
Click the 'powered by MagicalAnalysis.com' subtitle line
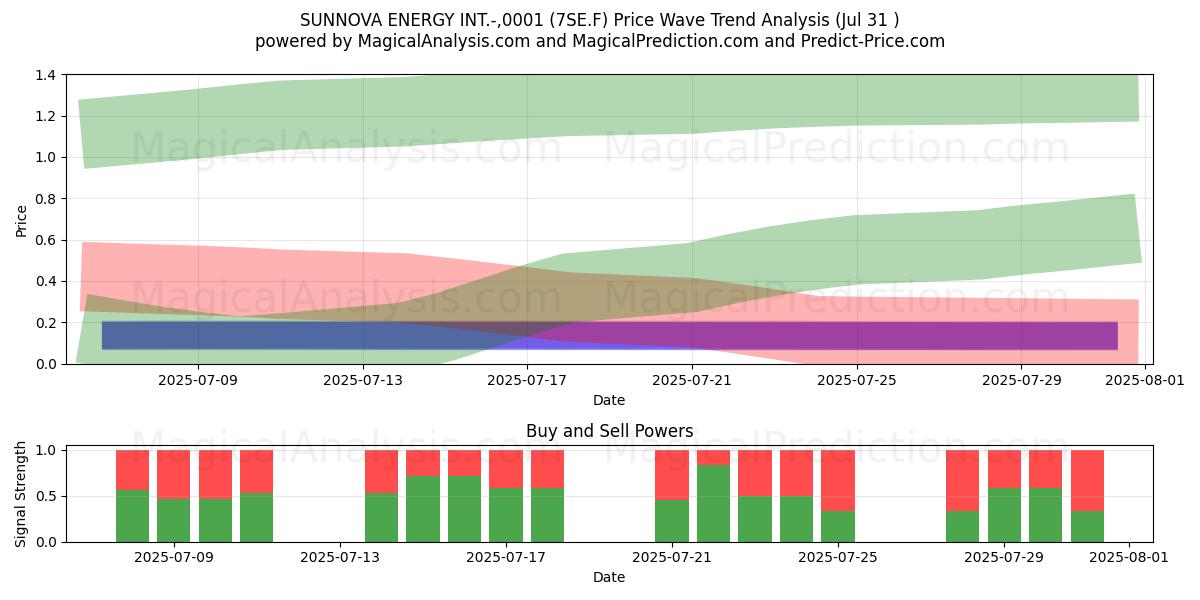[x=600, y=41]
